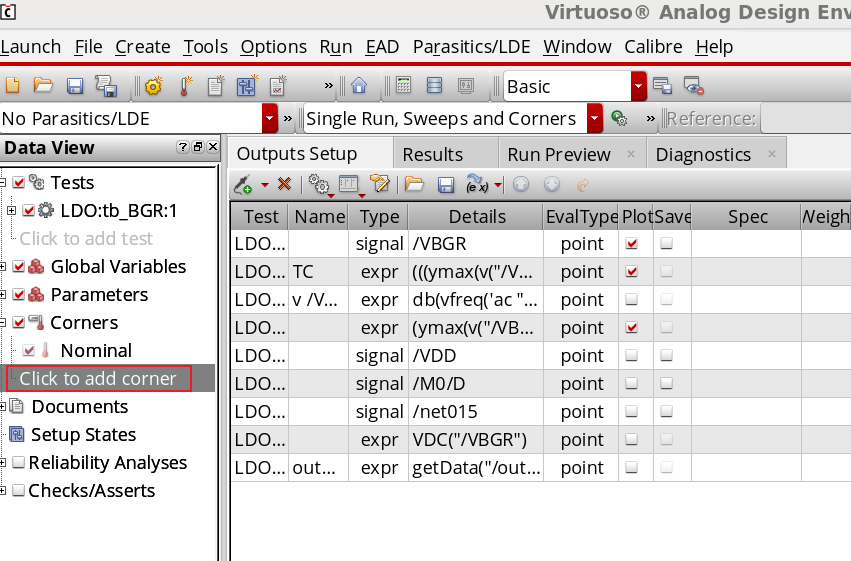Toggle the Global Variables checkbox
Image resolution: width=851 pixels, height=561 pixels.
point(18,266)
